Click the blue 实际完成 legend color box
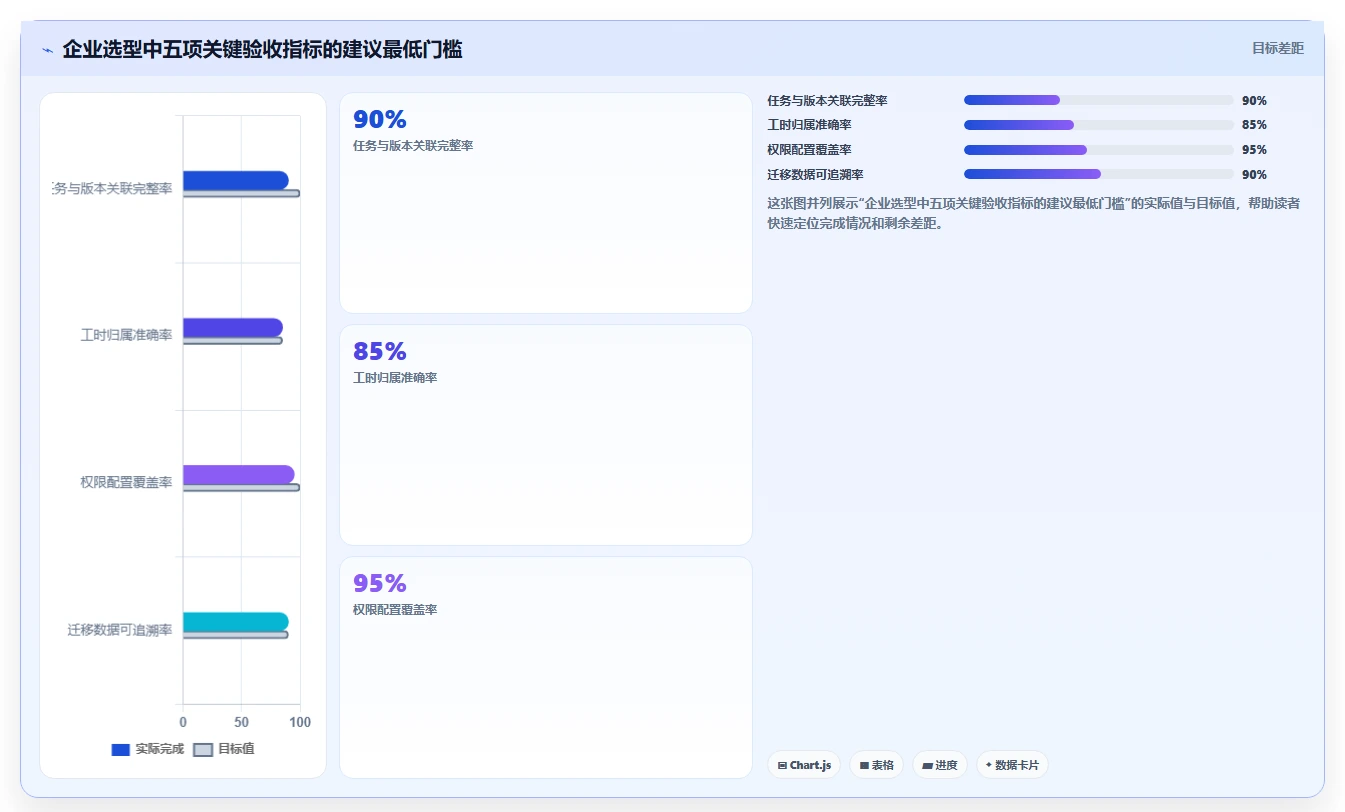 pyautogui.click(x=121, y=749)
